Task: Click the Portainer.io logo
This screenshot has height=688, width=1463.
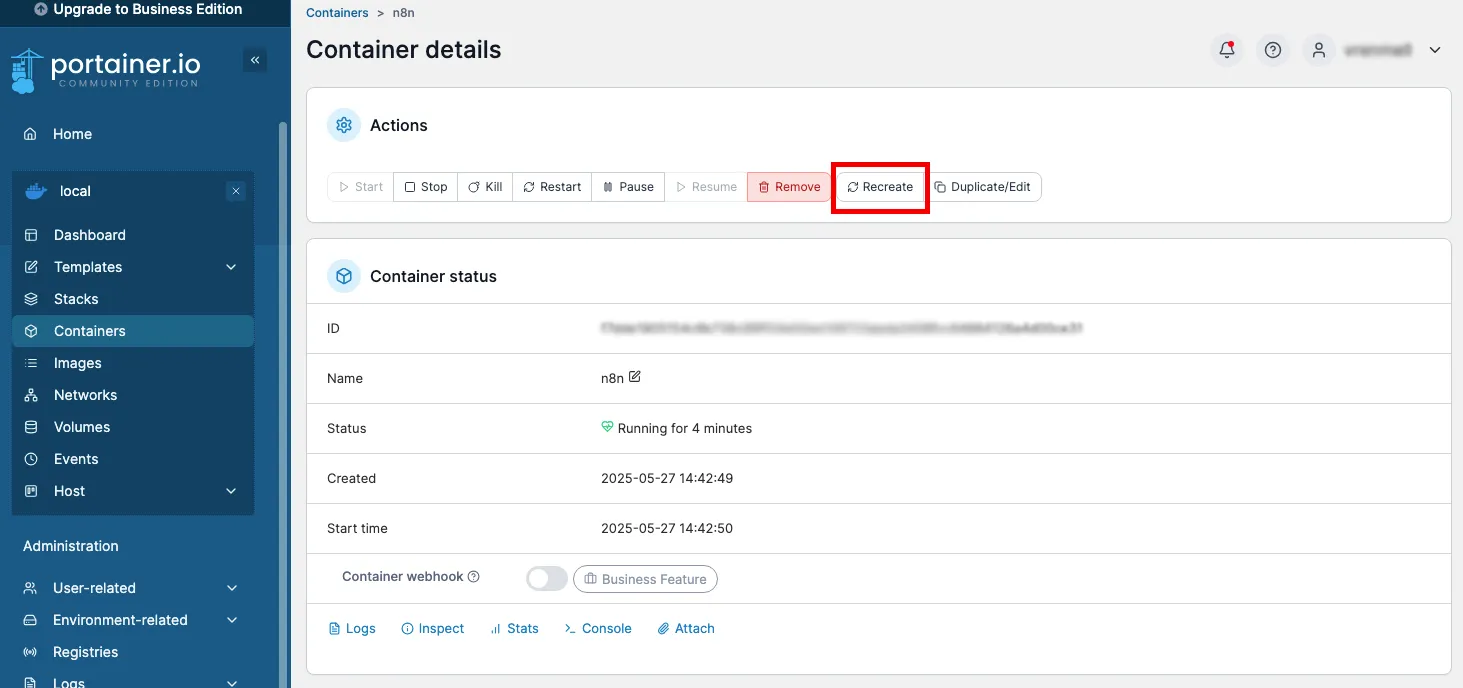Action: pos(105,70)
